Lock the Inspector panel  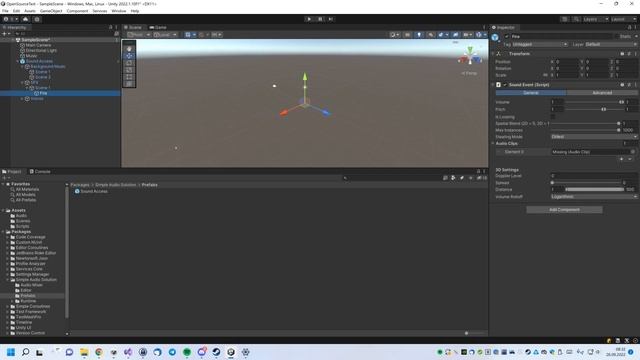click(629, 27)
